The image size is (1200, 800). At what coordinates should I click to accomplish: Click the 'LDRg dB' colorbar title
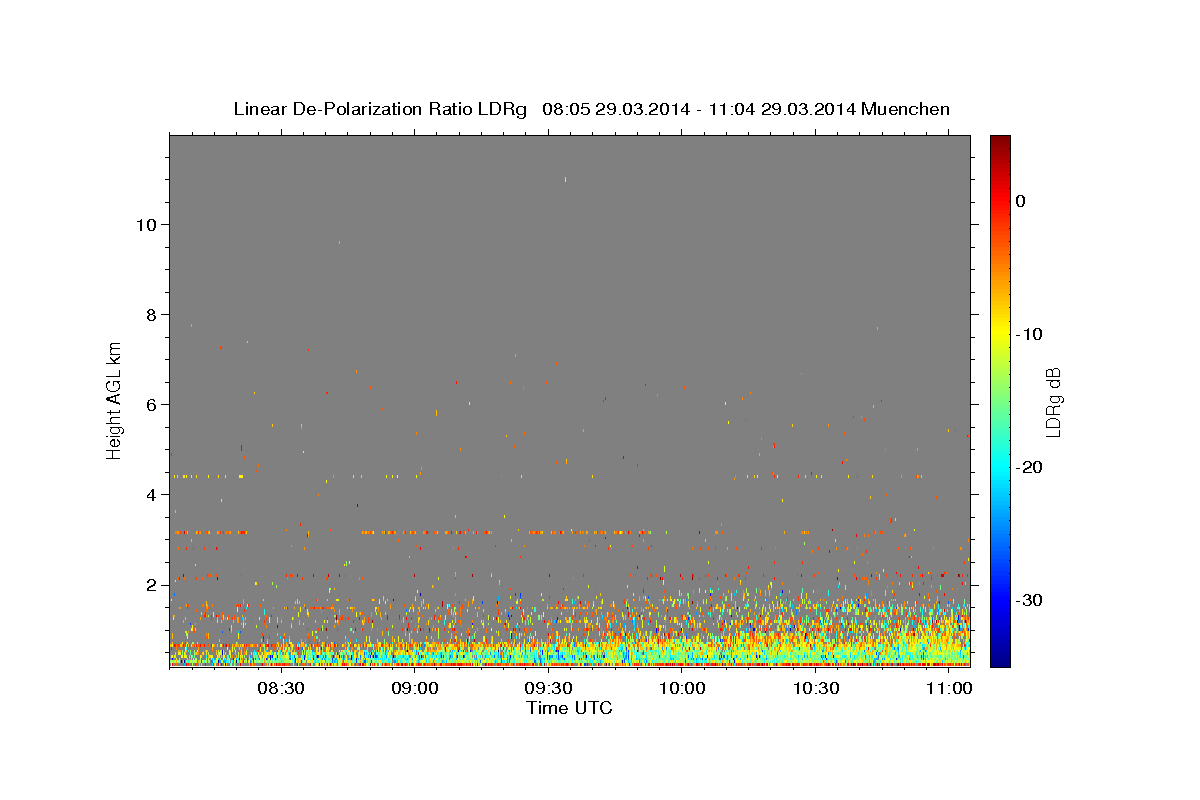(x=1054, y=402)
